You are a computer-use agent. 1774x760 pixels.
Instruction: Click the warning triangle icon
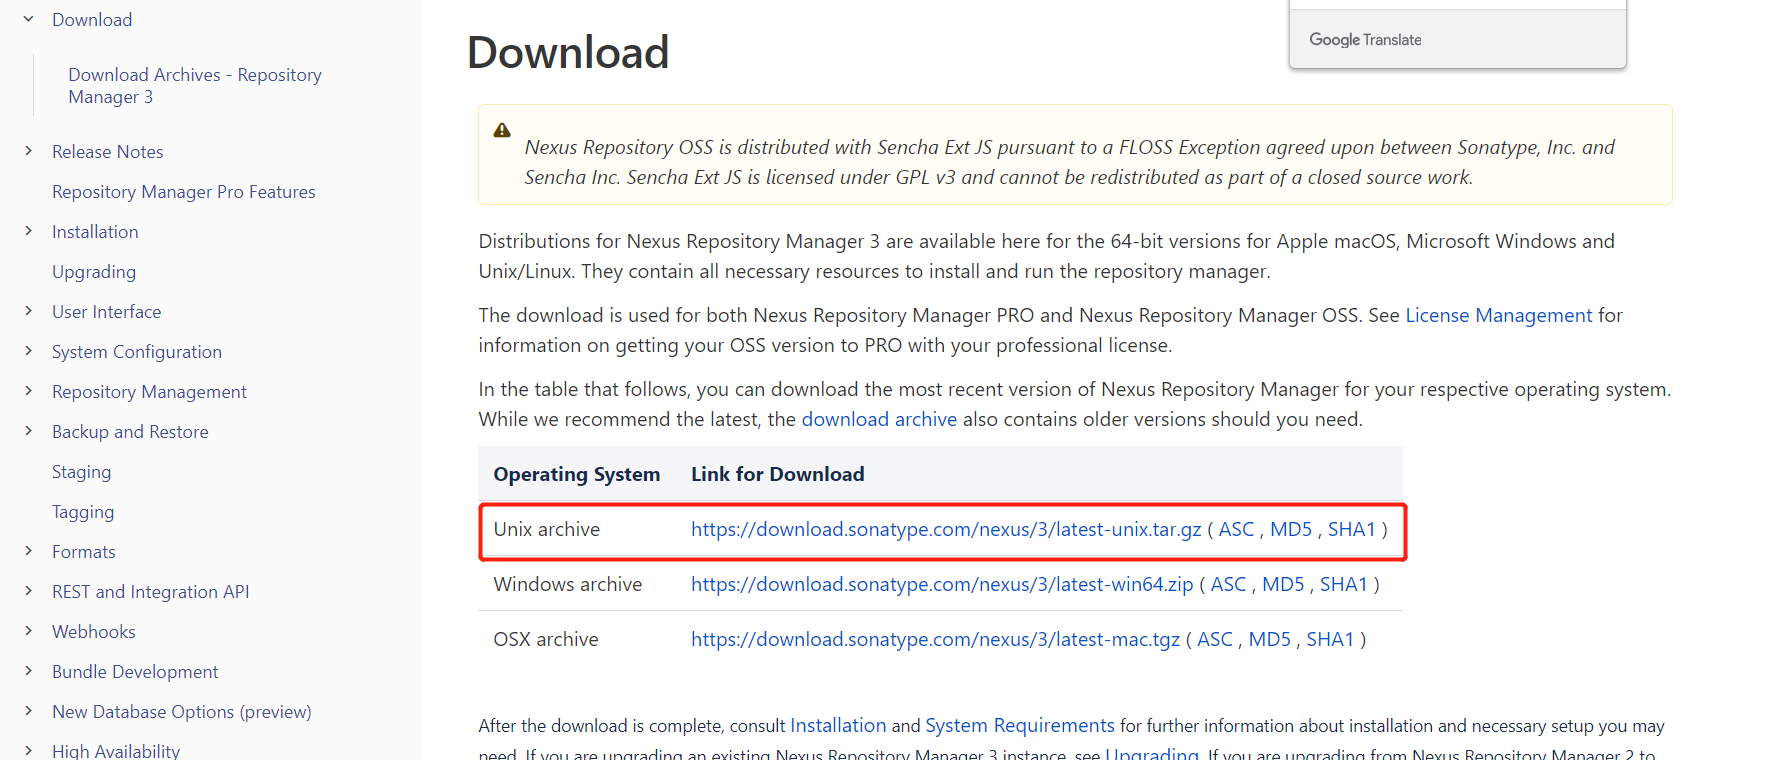[502, 130]
